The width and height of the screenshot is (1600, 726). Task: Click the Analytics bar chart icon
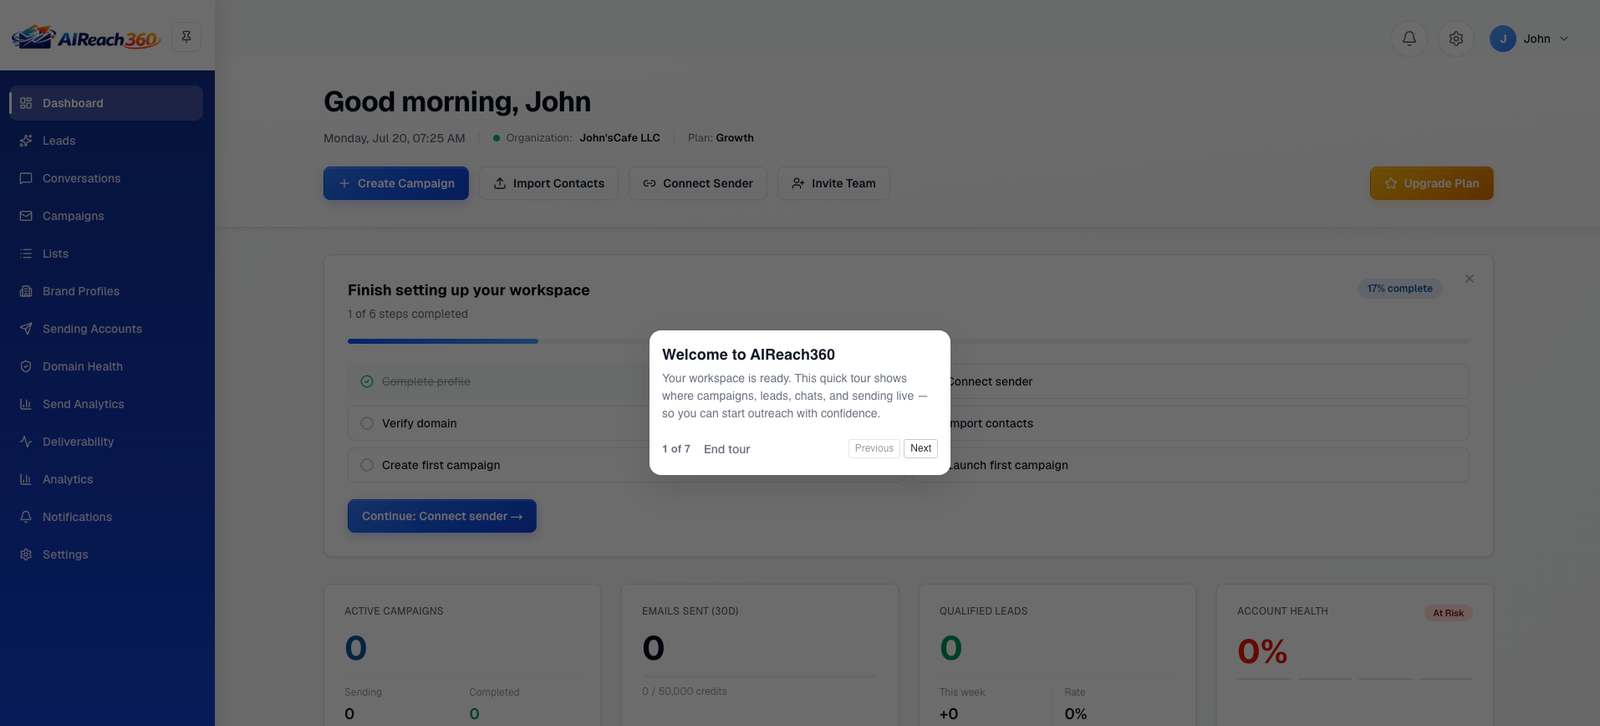[26, 479]
